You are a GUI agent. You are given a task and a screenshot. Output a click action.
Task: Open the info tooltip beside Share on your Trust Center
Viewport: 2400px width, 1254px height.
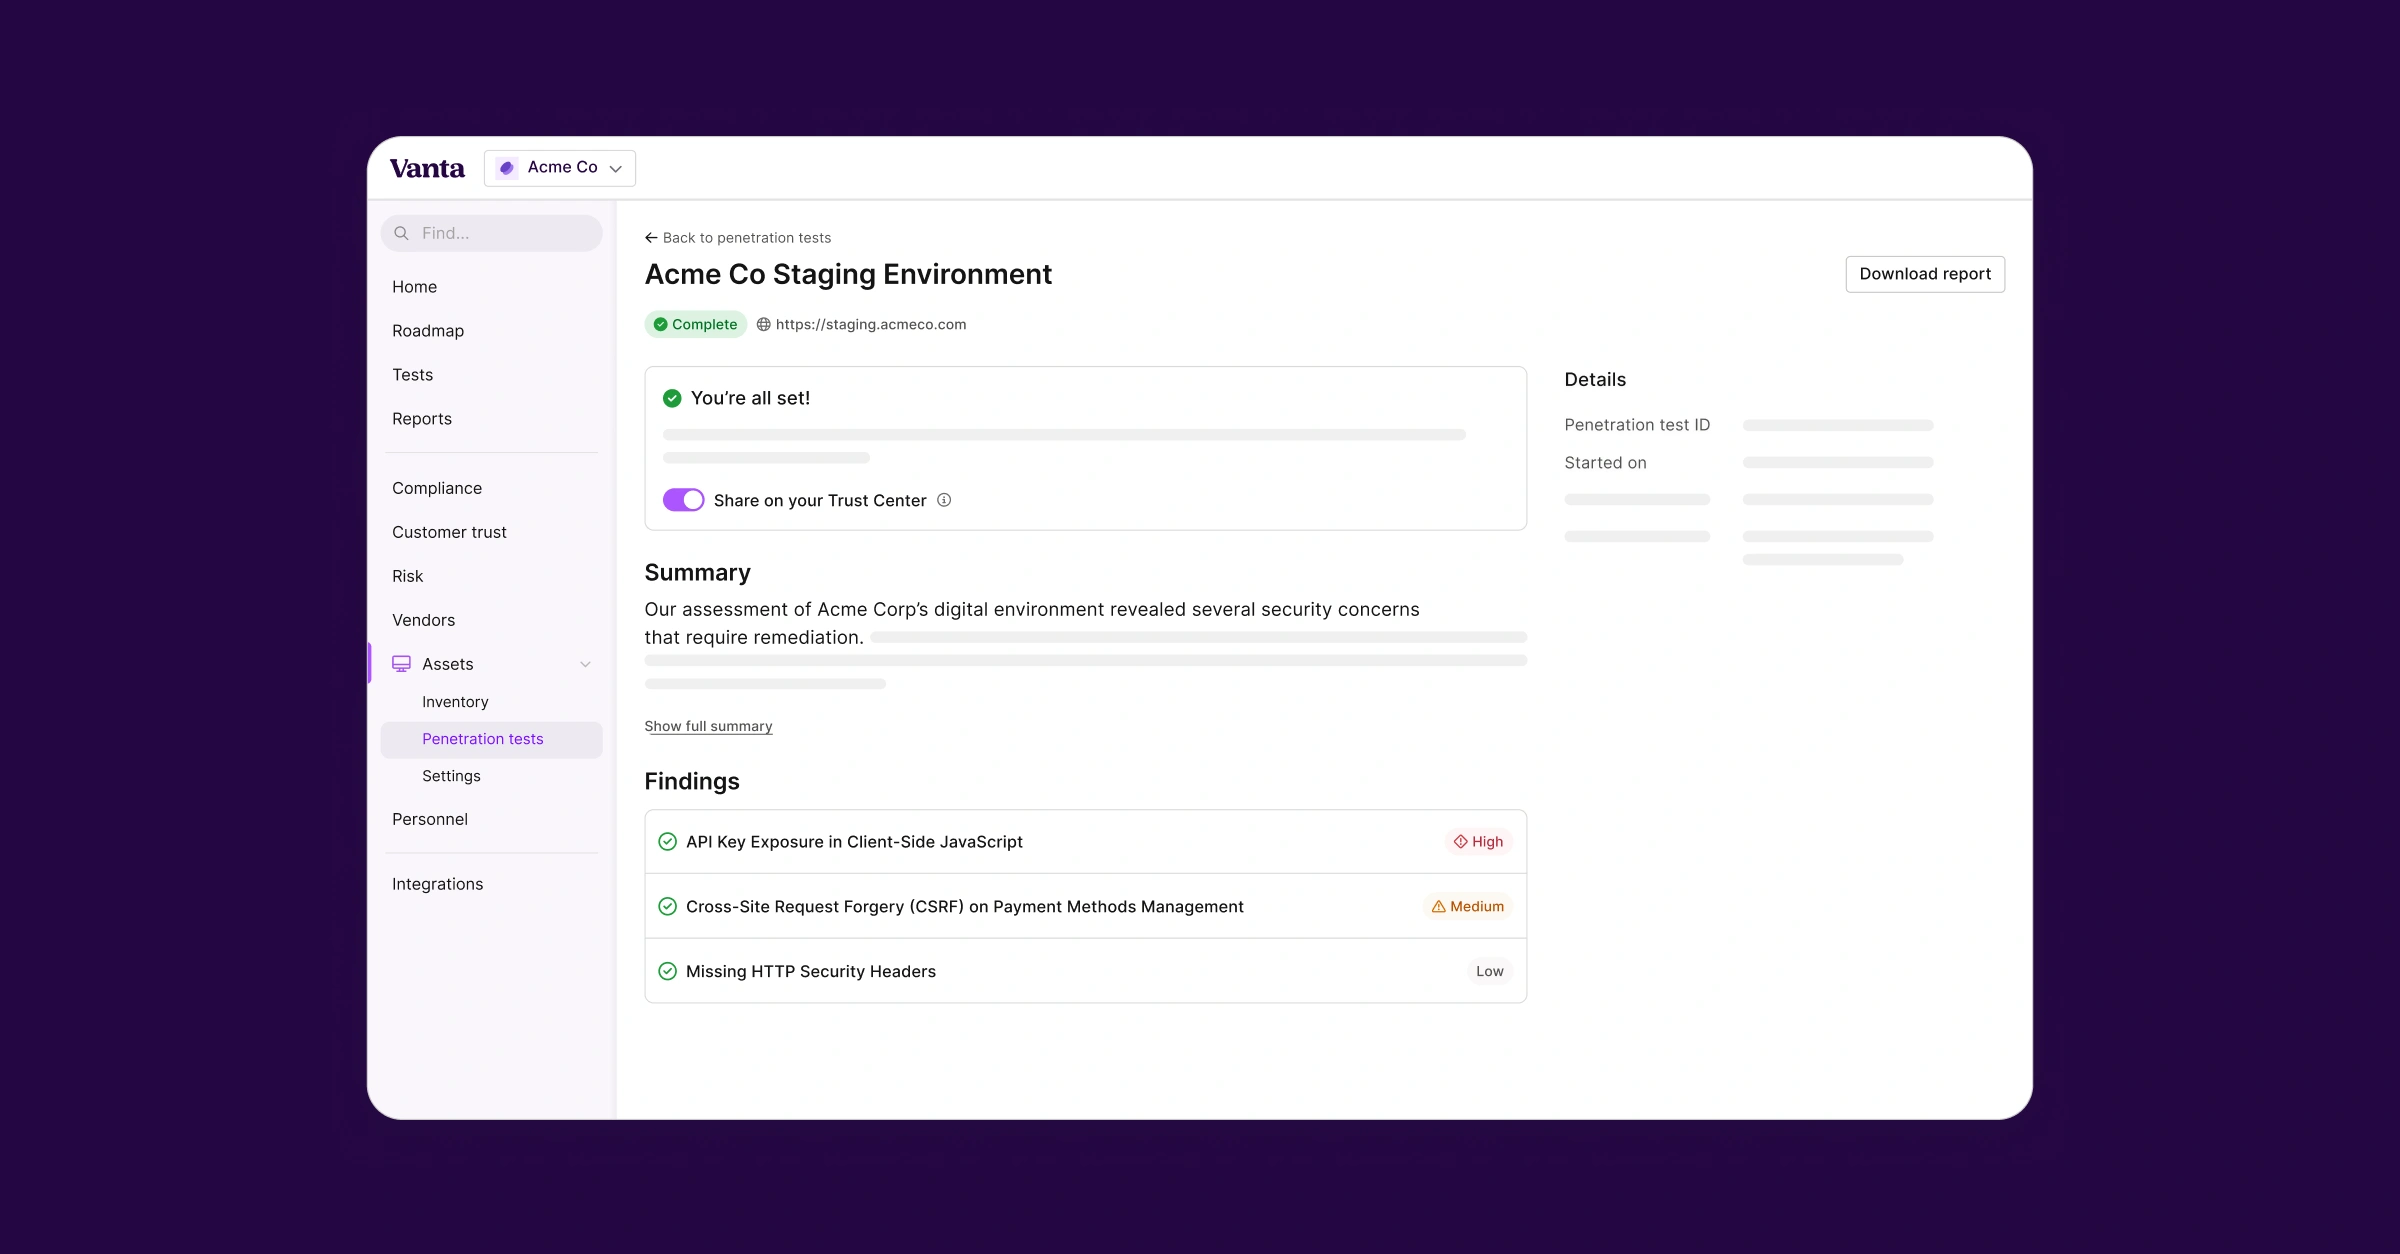click(944, 500)
